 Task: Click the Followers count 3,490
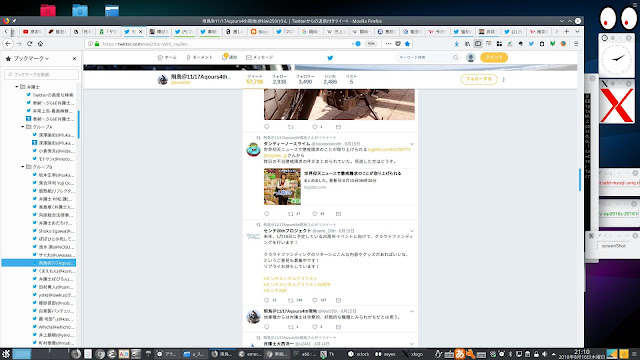305,82
